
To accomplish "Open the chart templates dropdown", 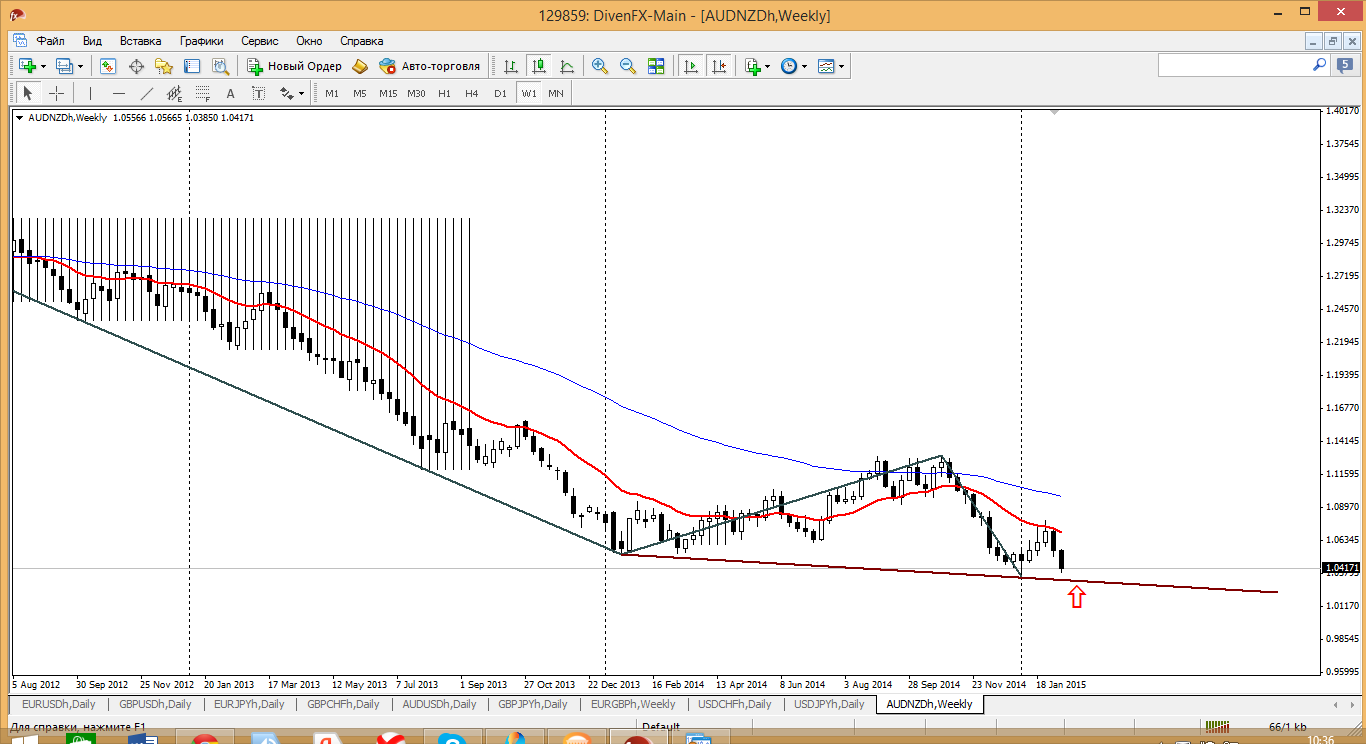I will [831, 66].
